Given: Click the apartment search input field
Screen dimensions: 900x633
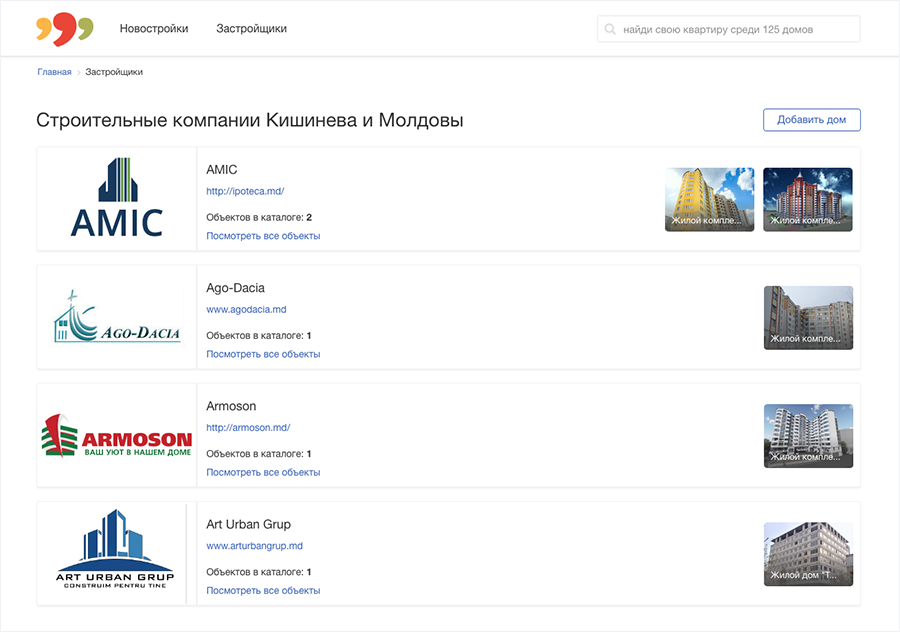Looking at the screenshot, I should pos(728,29).
